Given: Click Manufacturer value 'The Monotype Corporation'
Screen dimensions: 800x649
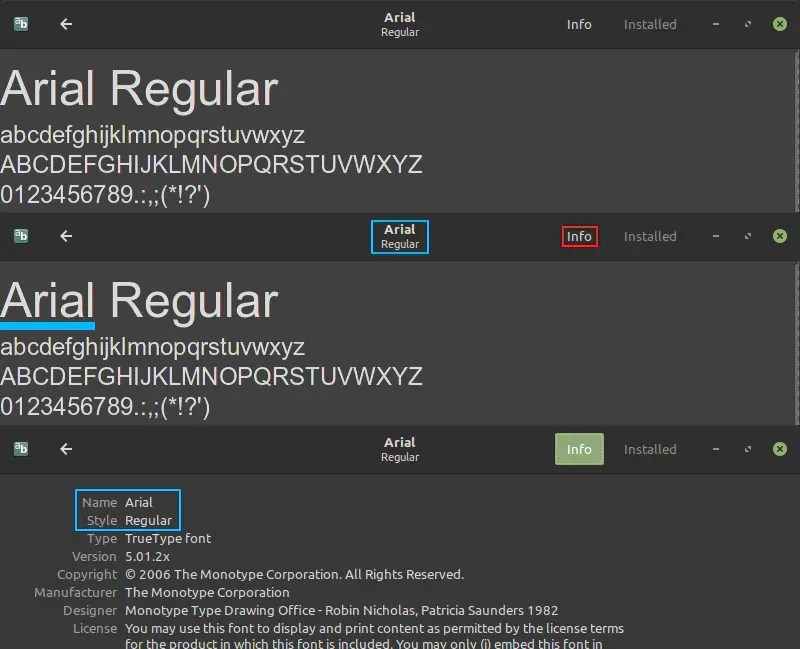Looking at the screenshot, I should (x=207, y=592).
